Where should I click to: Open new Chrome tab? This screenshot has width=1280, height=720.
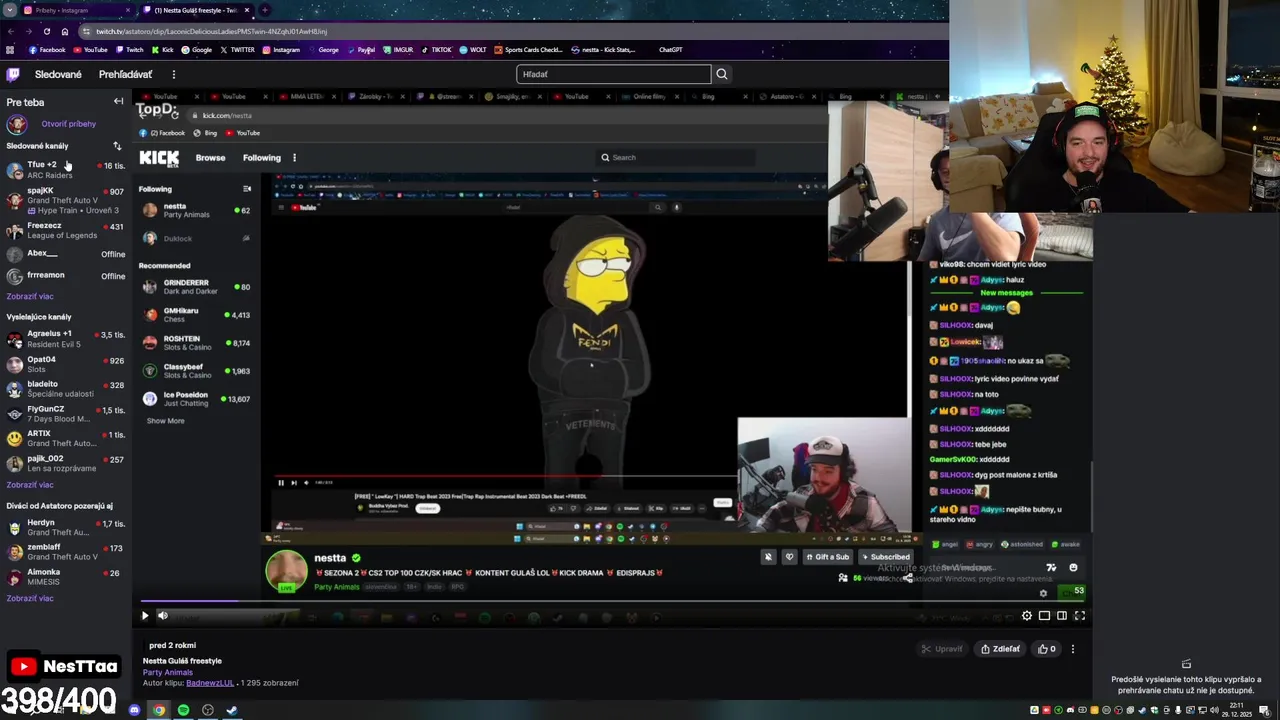264,10
